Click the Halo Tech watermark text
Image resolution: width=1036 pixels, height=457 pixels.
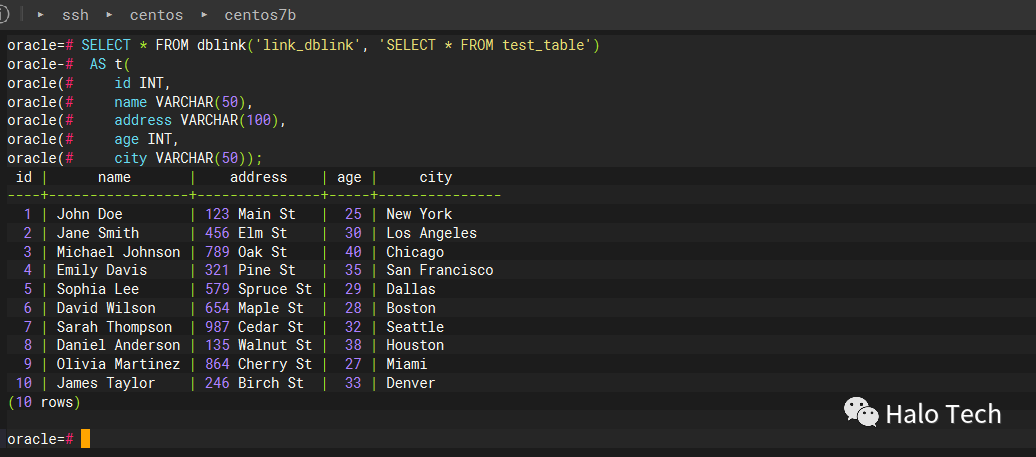943,413
